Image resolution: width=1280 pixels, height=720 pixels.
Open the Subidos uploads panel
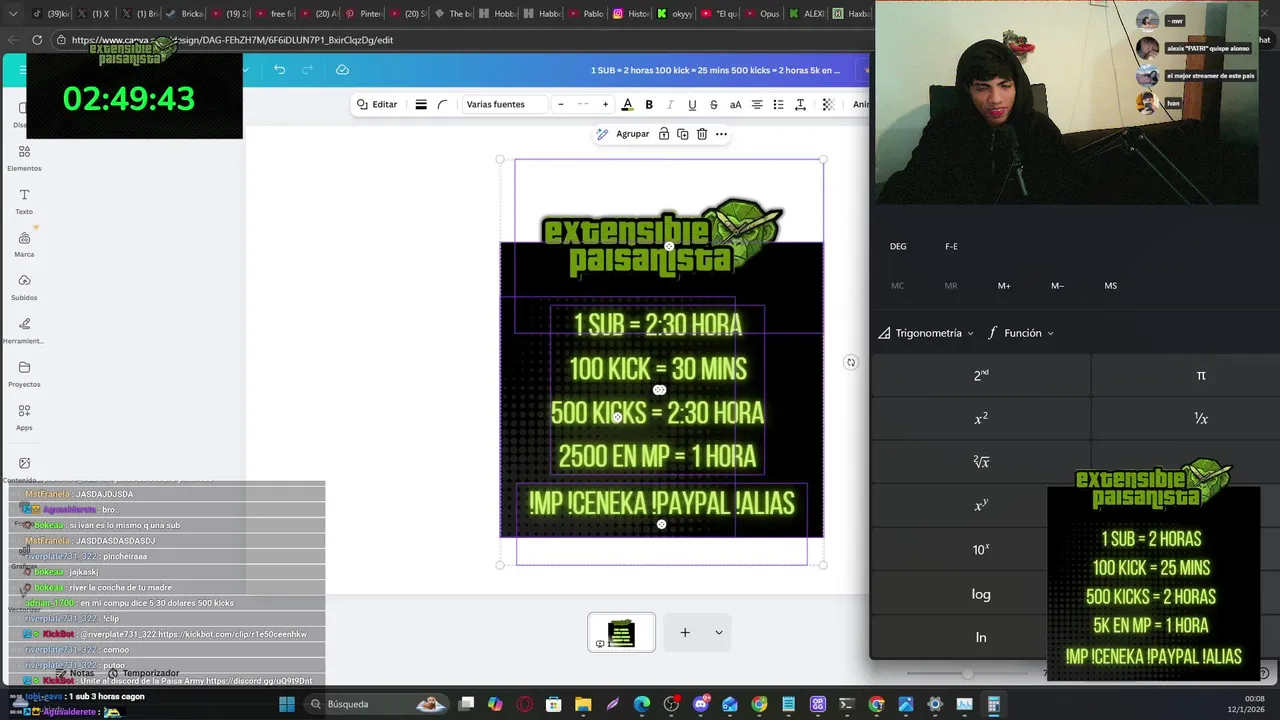tap(24, 287)
